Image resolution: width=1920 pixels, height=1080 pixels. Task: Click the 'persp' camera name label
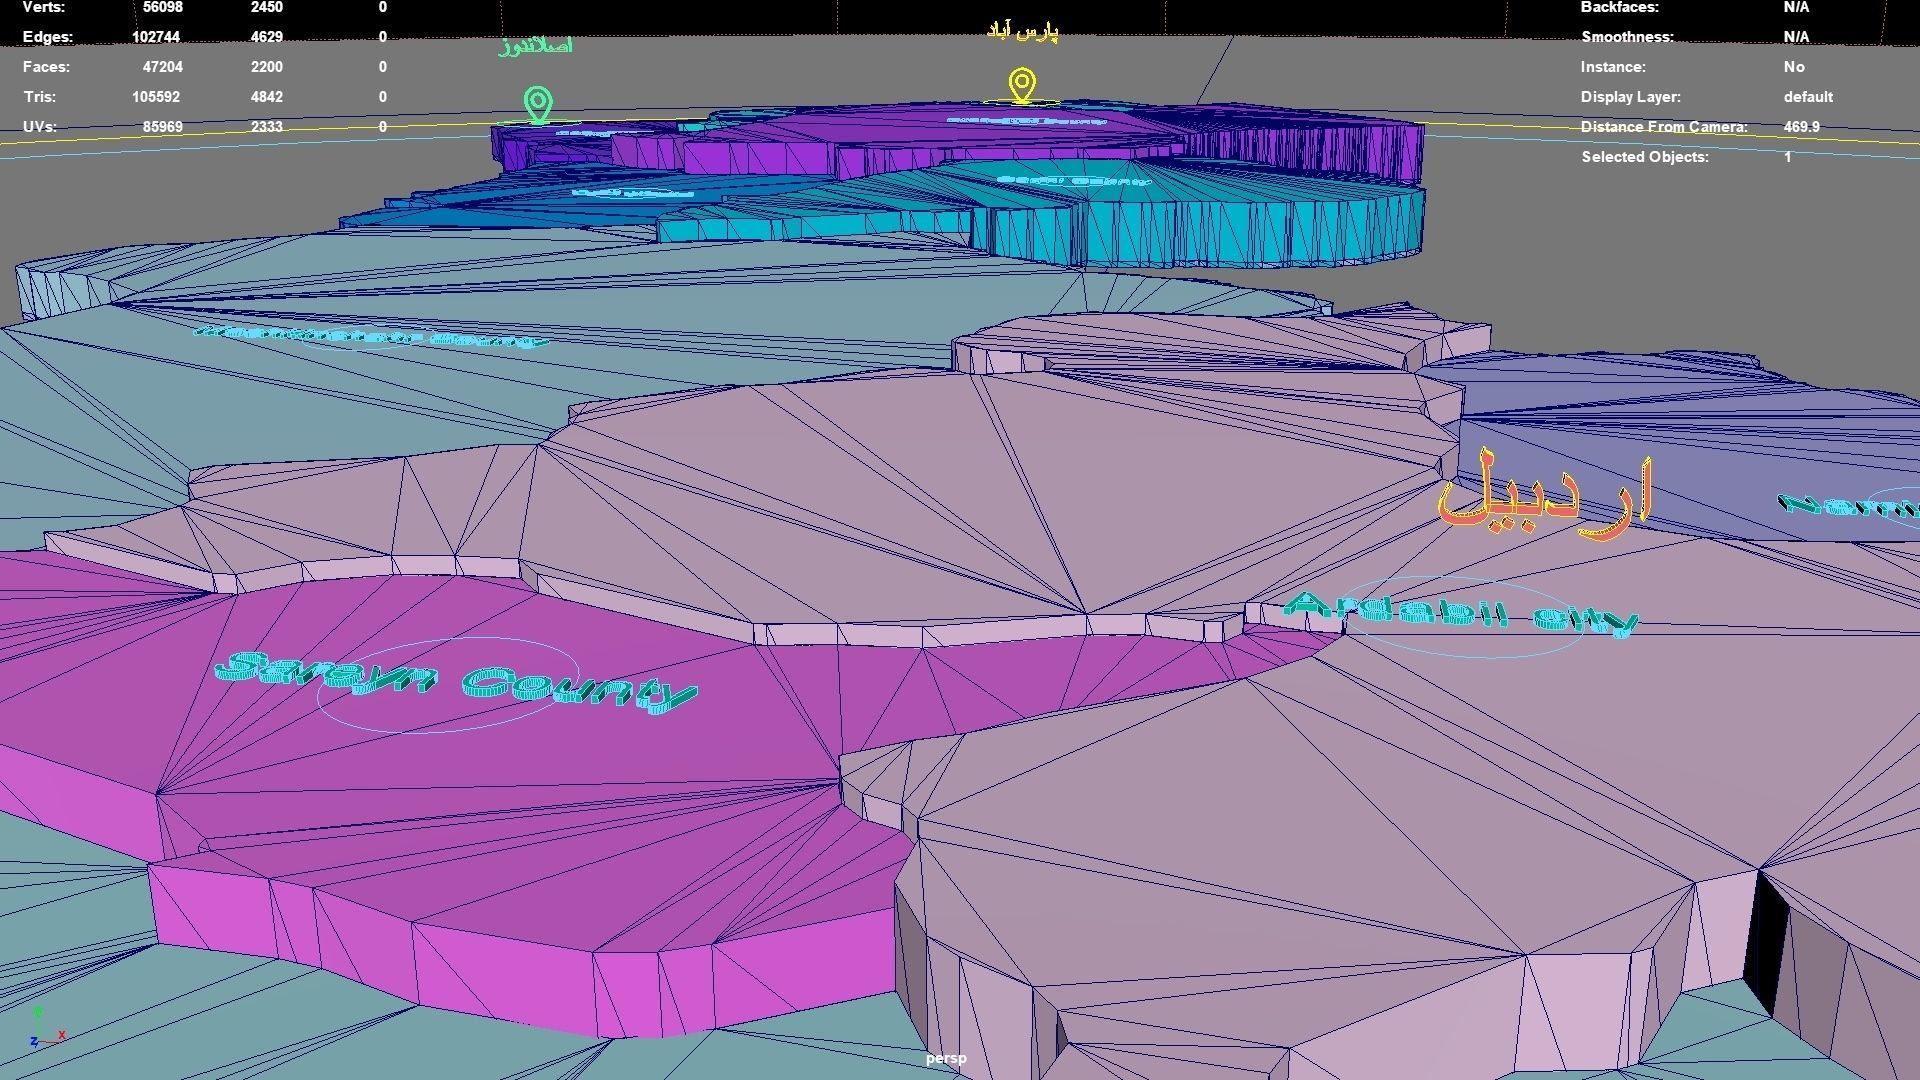945,1058
